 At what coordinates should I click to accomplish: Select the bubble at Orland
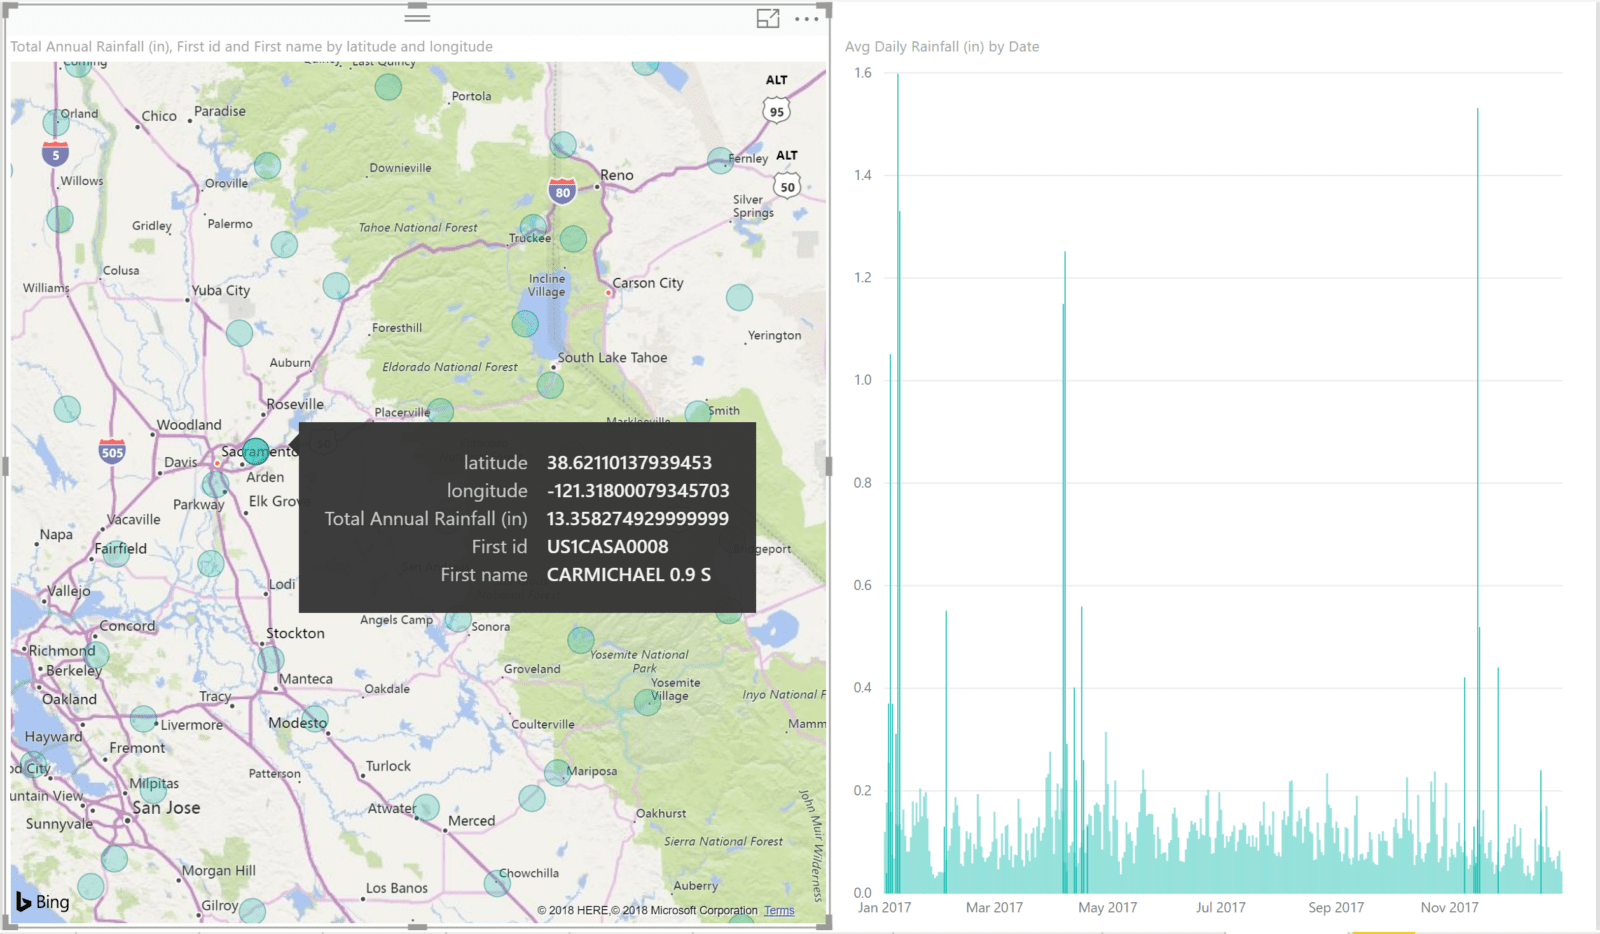(56, 123)
